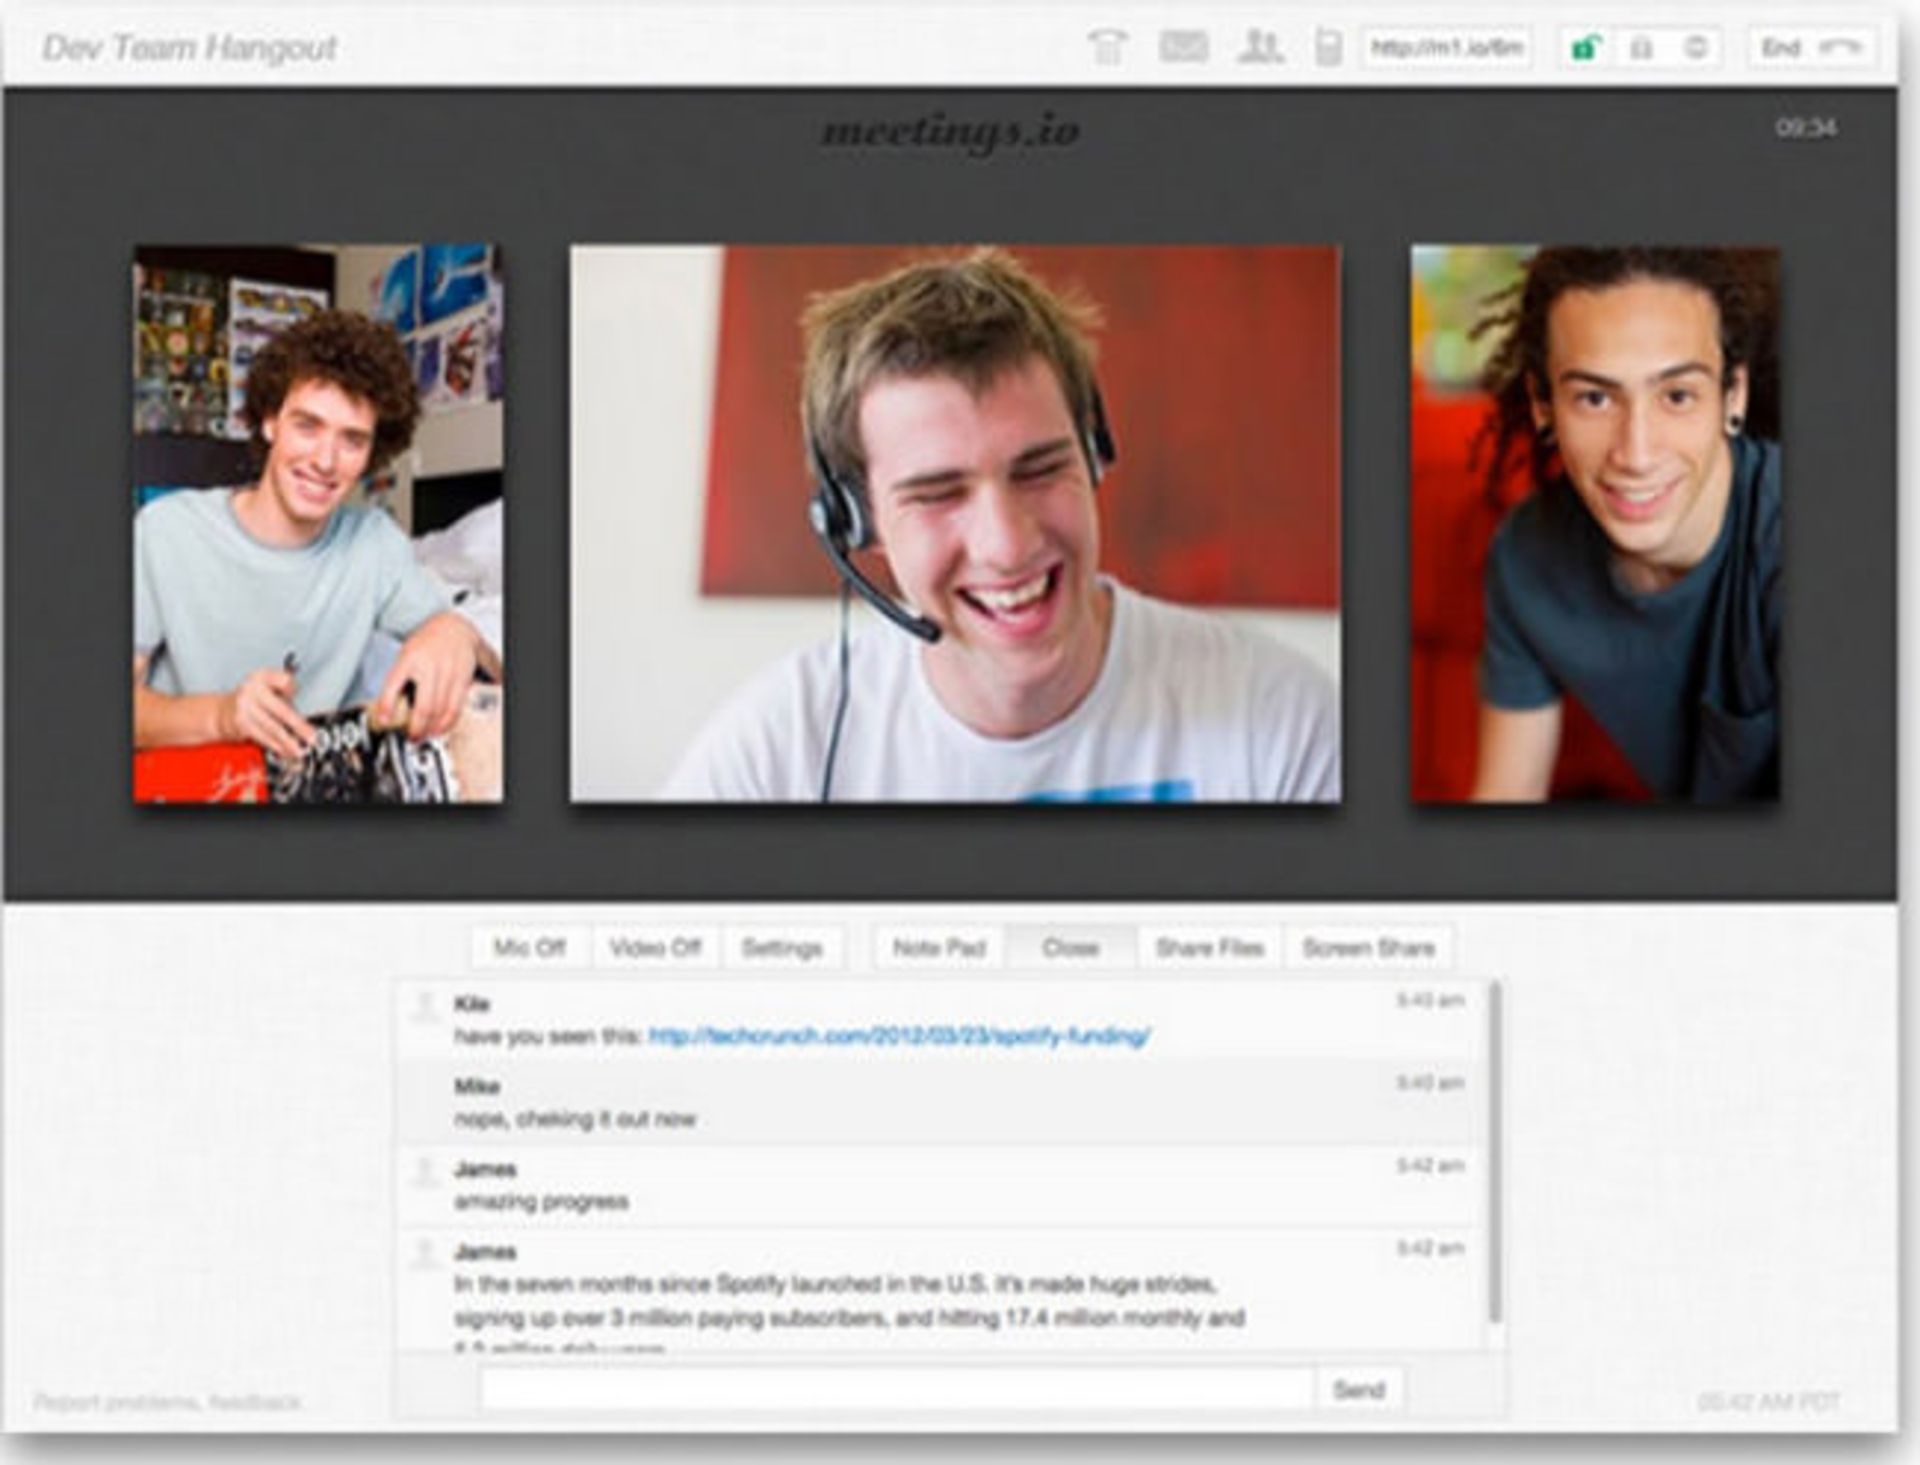Open the Note Pad tab

click(939, 947)
